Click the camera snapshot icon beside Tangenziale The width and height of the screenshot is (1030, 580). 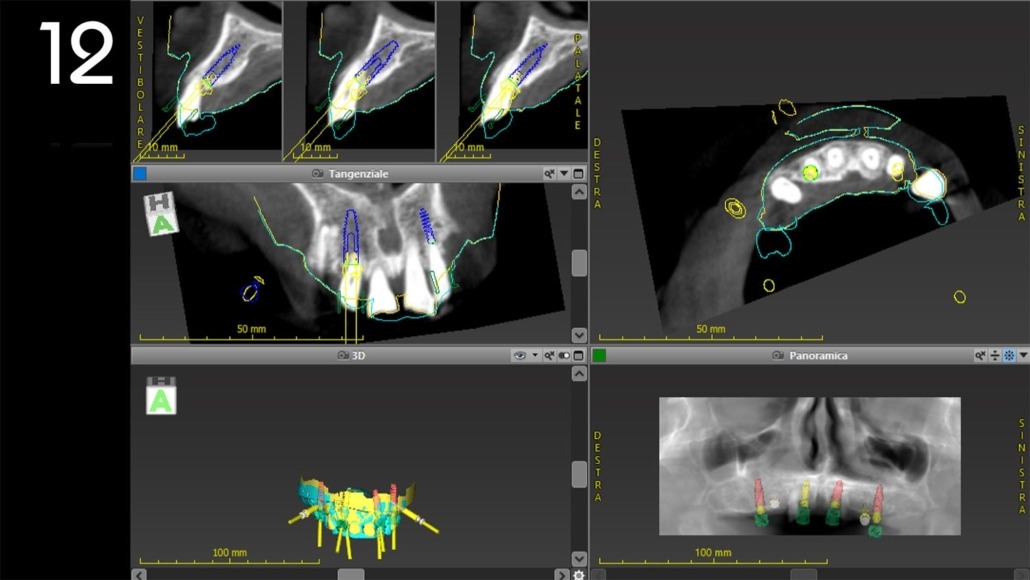coord(318,174)
